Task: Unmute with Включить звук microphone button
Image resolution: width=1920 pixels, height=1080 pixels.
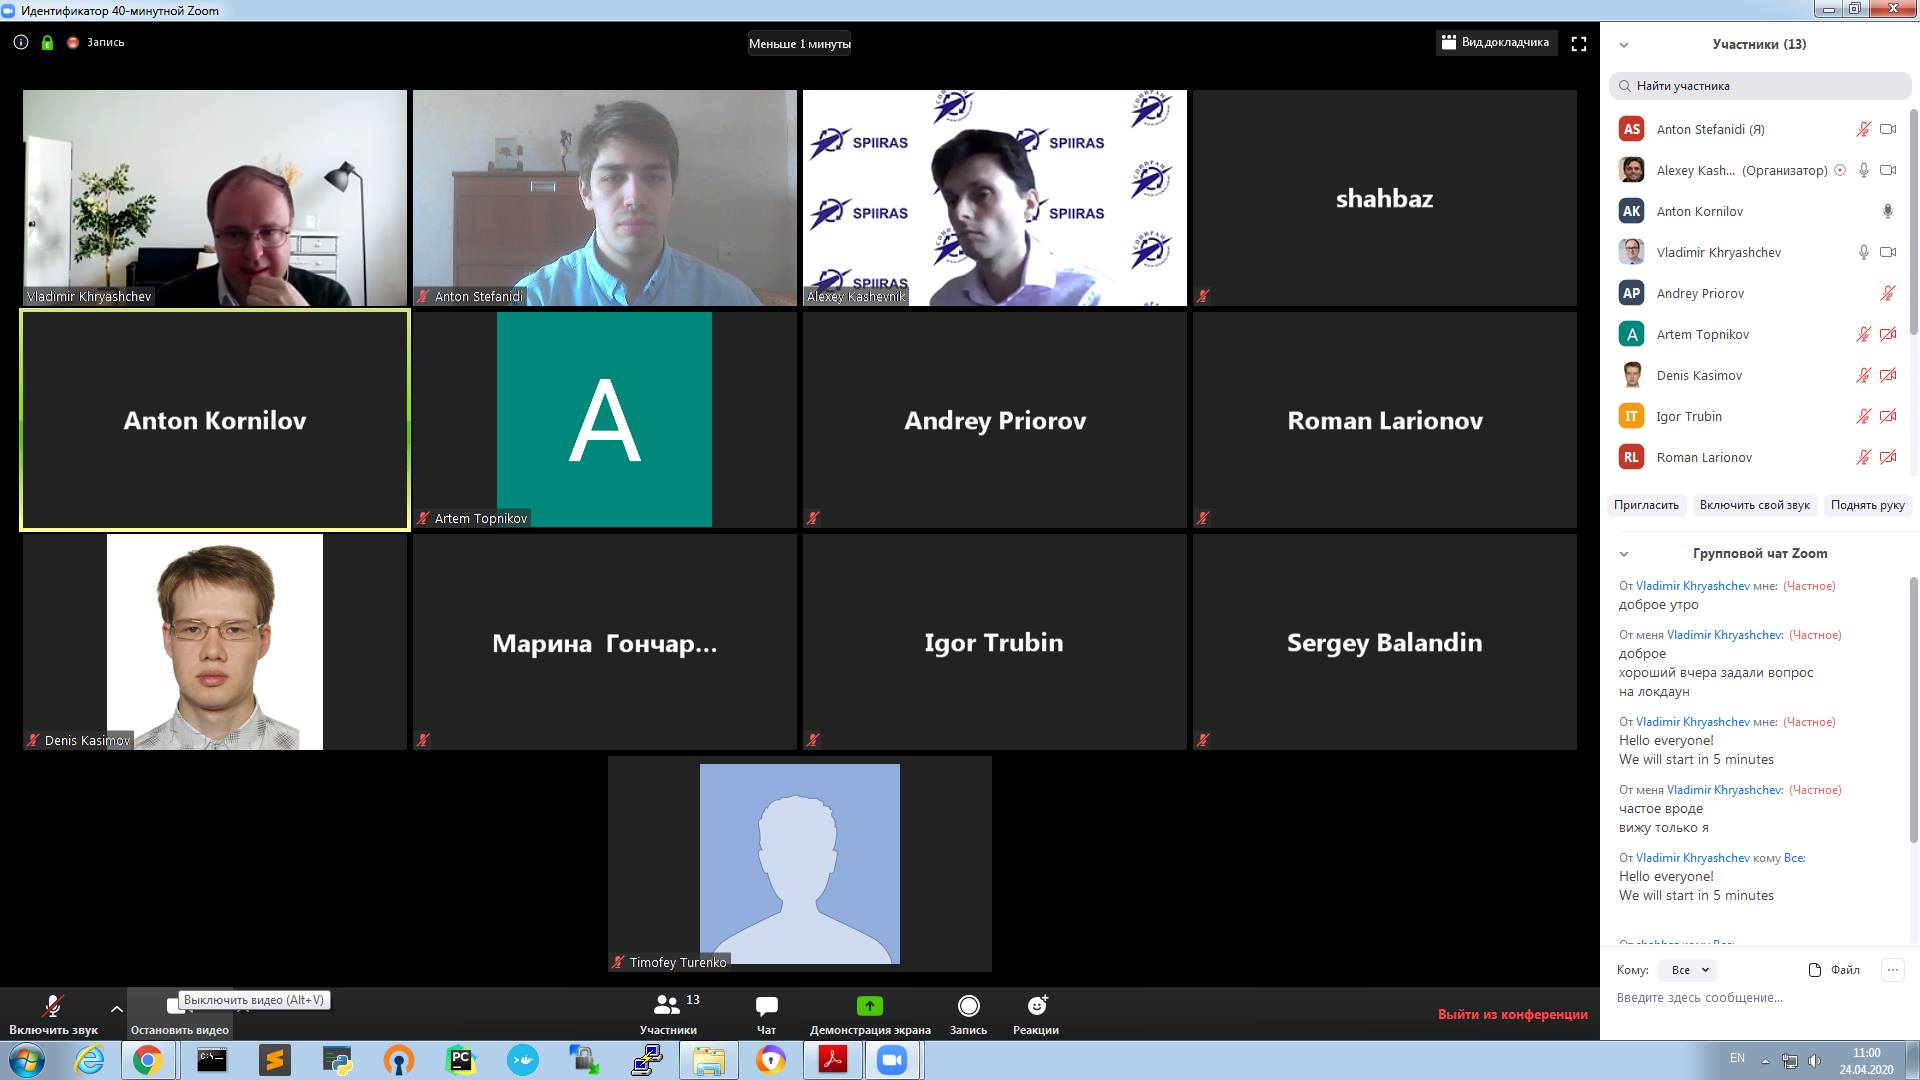Action: (53, 1014)
